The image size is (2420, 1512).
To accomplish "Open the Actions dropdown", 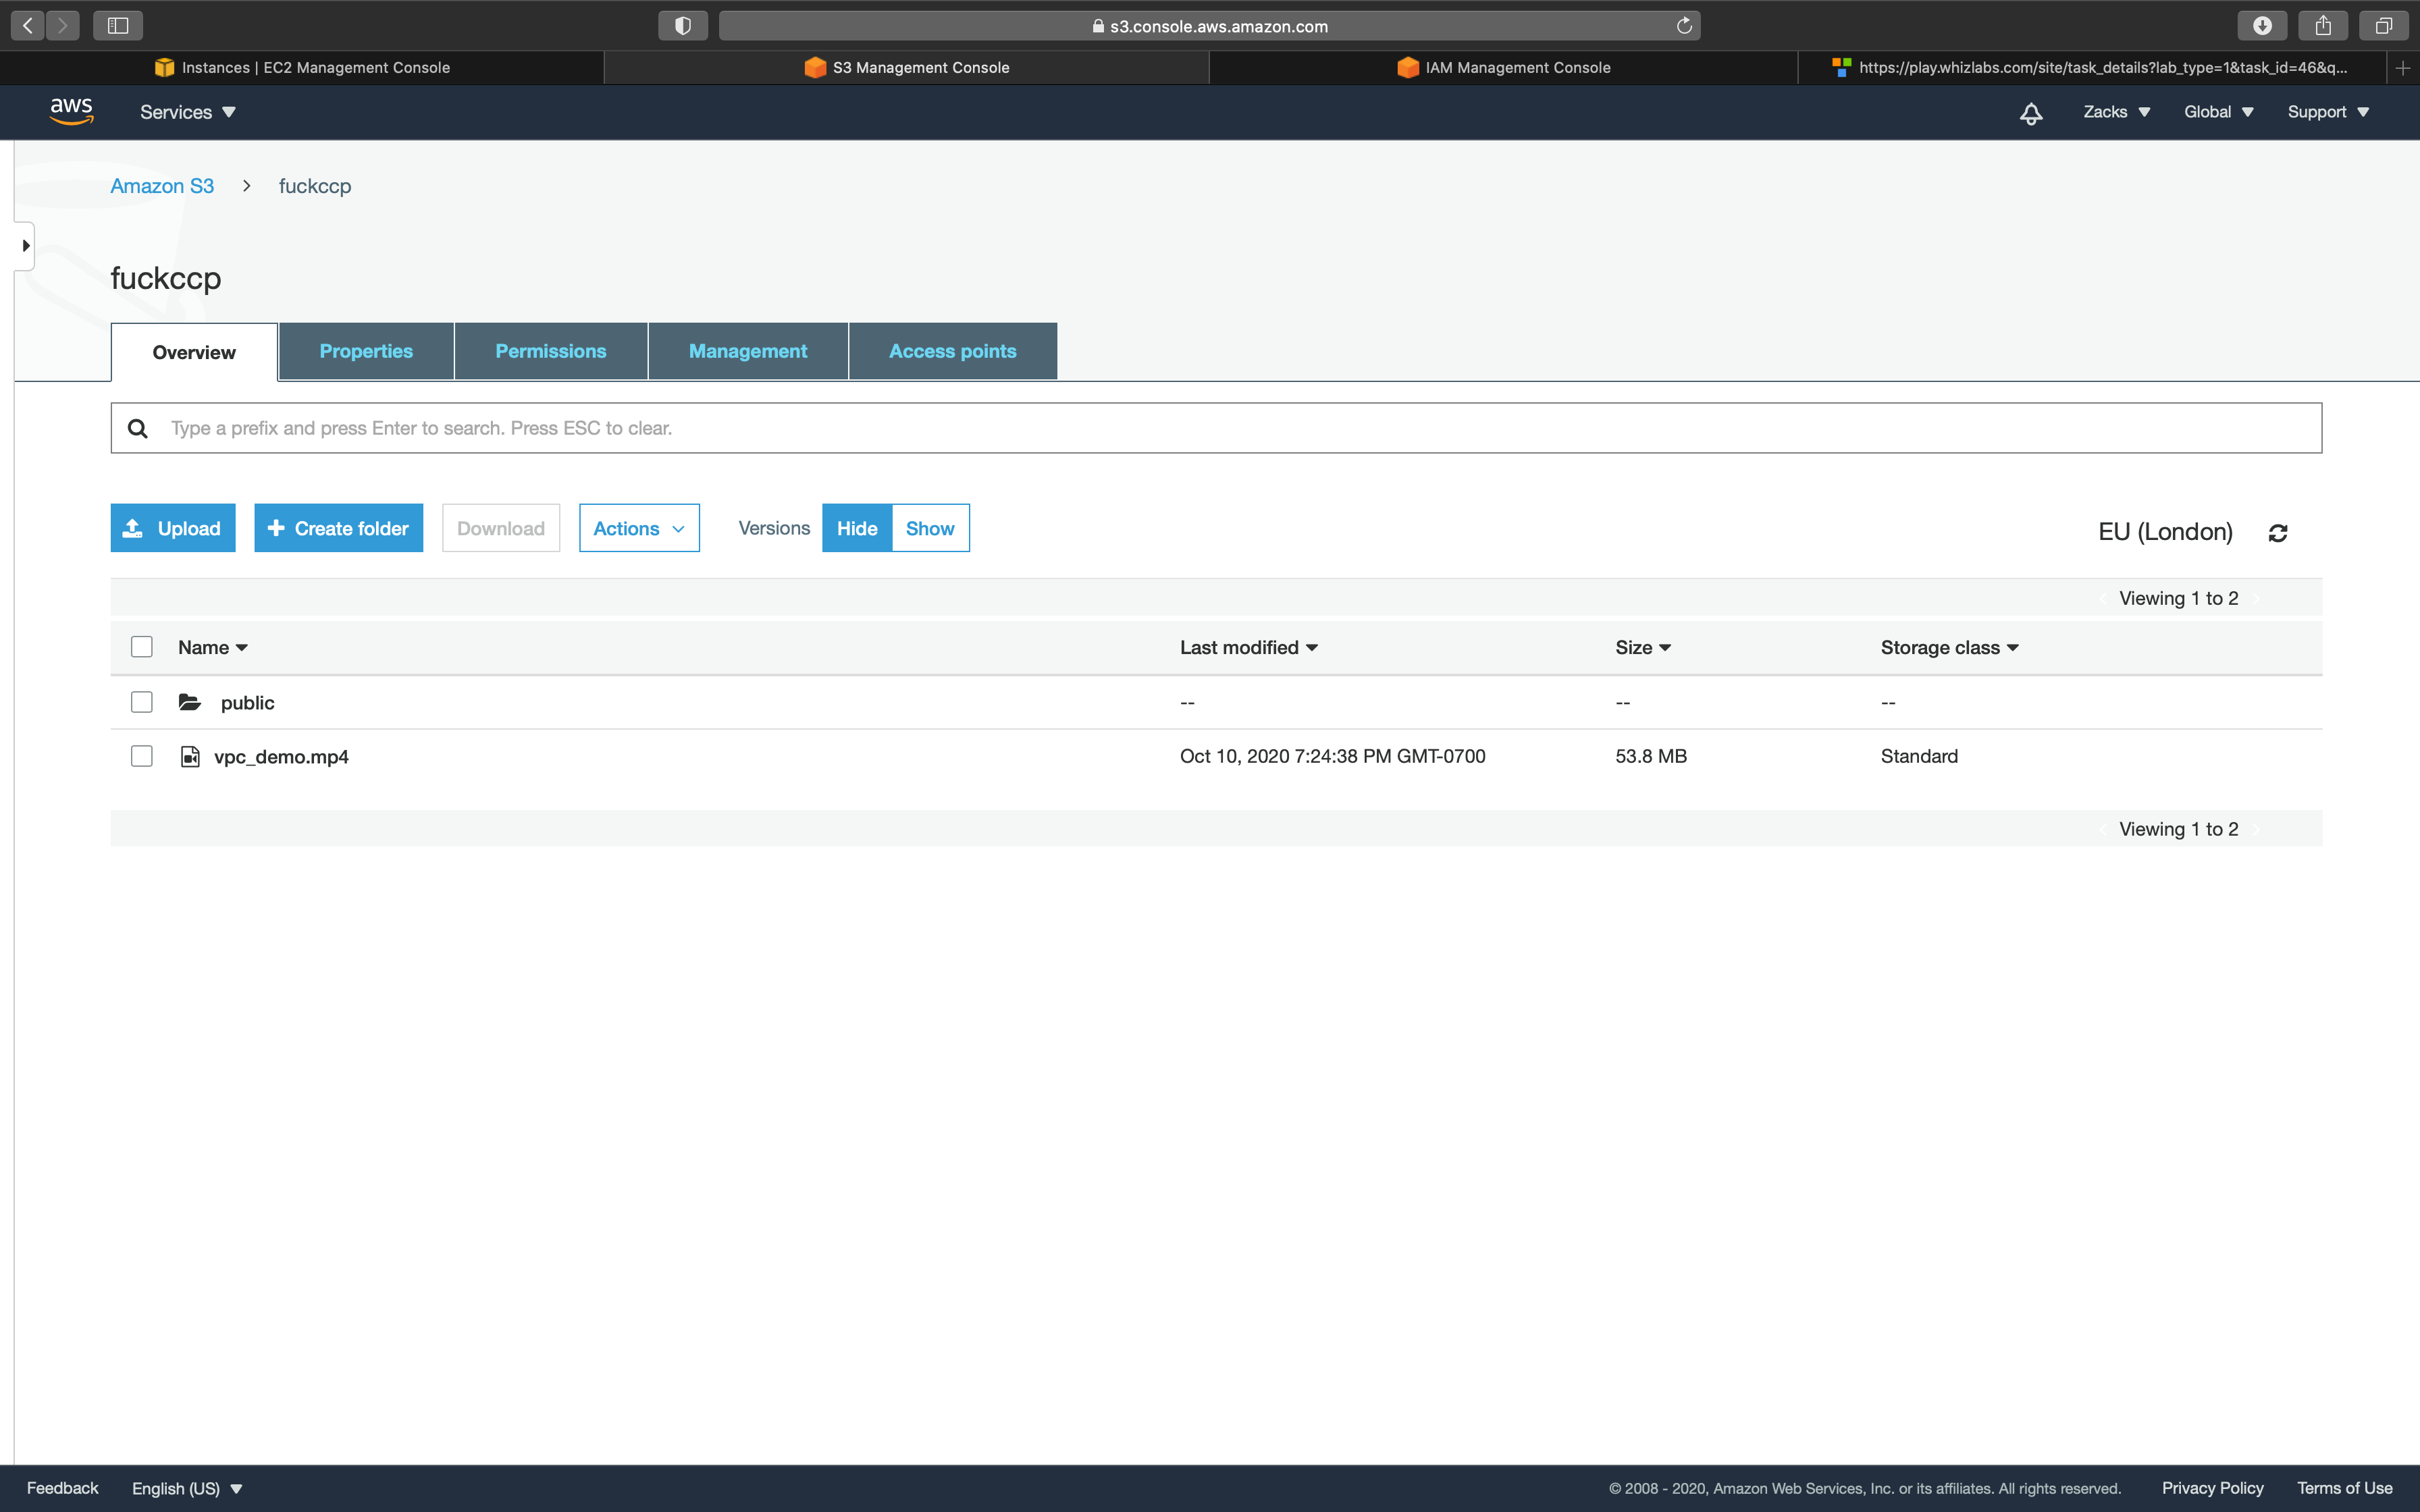I will tap(639, 528).
